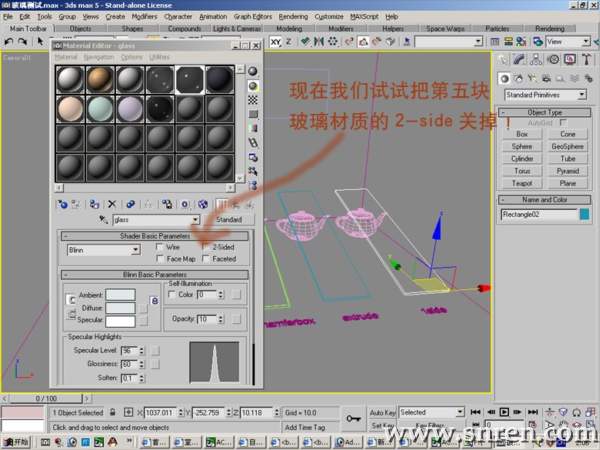Open Material Editor's Navigation menu
This screenshot has width=600, height=450.
pos(99,57)
